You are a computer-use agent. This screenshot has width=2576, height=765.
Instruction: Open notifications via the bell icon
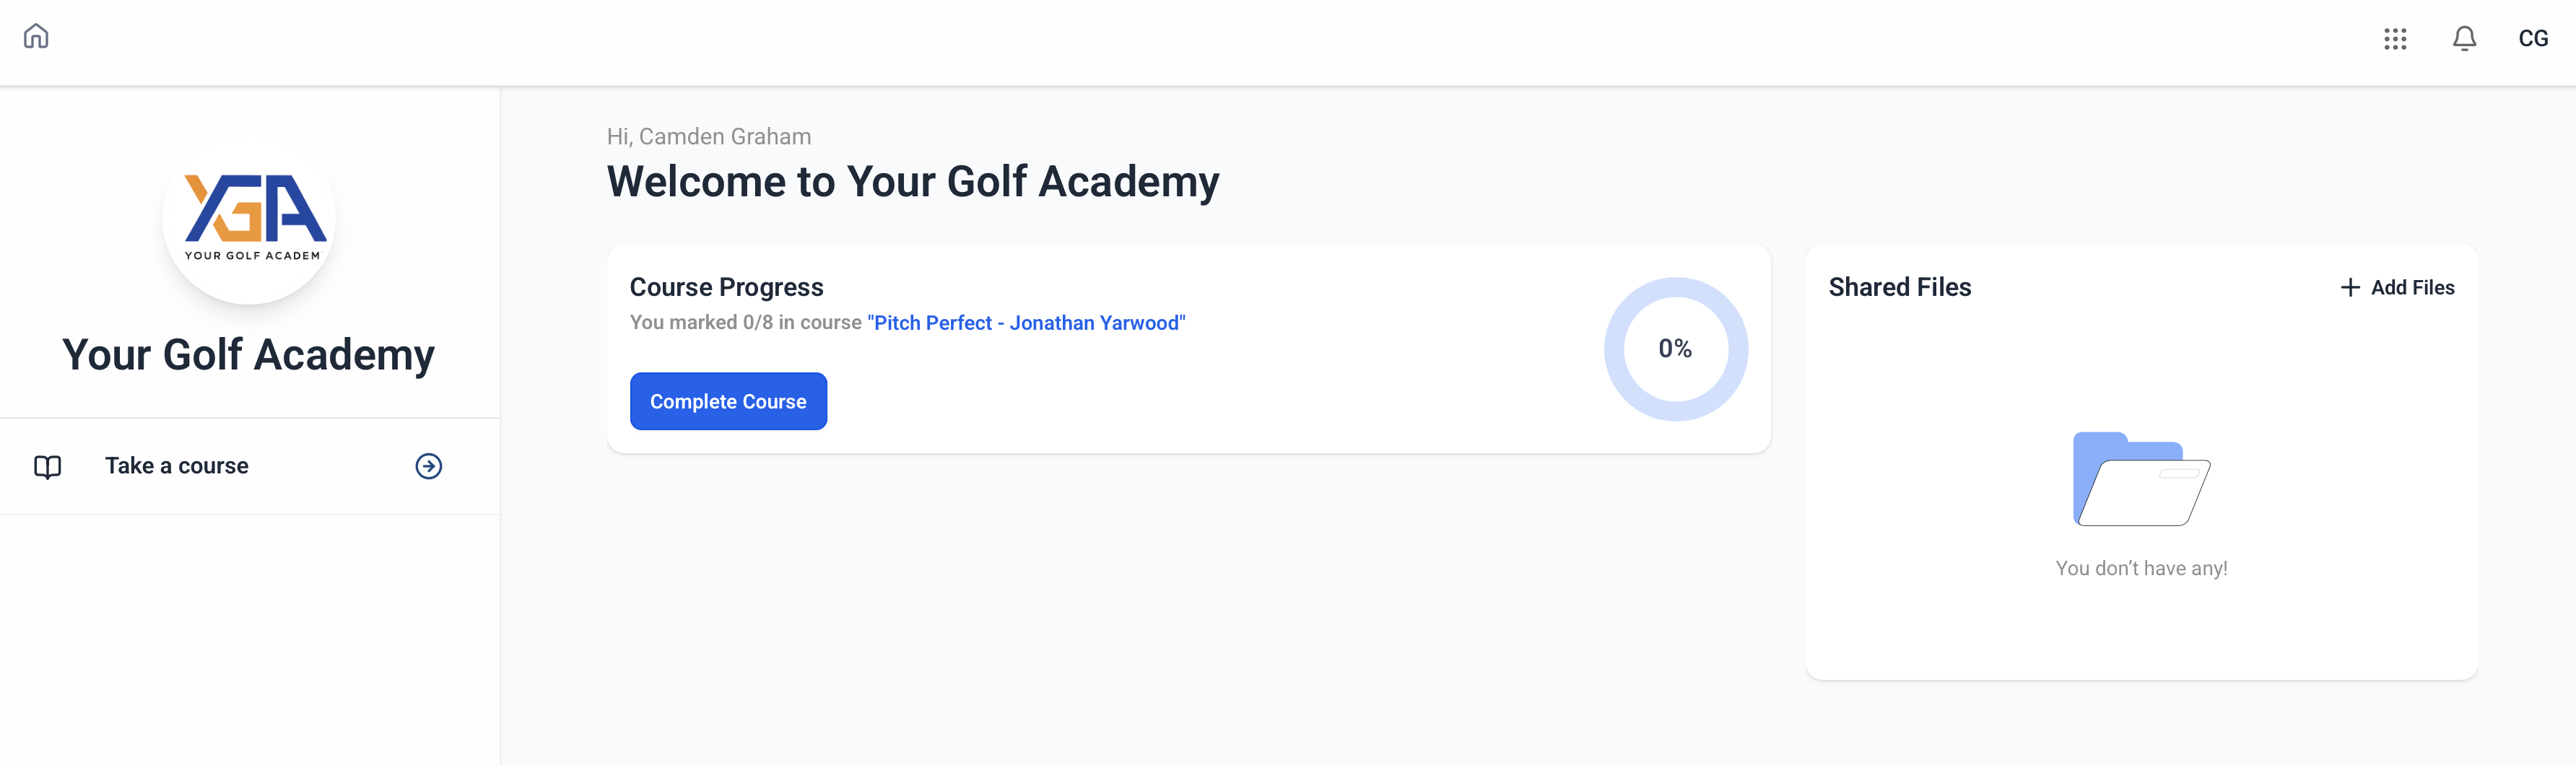2464,39
